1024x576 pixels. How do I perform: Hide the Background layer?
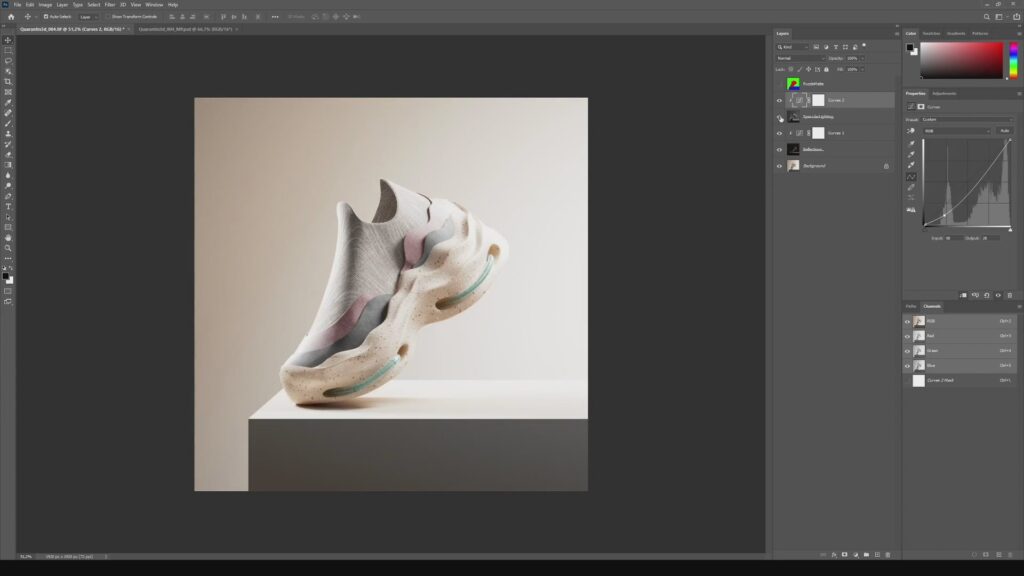(x=779, y=166)
